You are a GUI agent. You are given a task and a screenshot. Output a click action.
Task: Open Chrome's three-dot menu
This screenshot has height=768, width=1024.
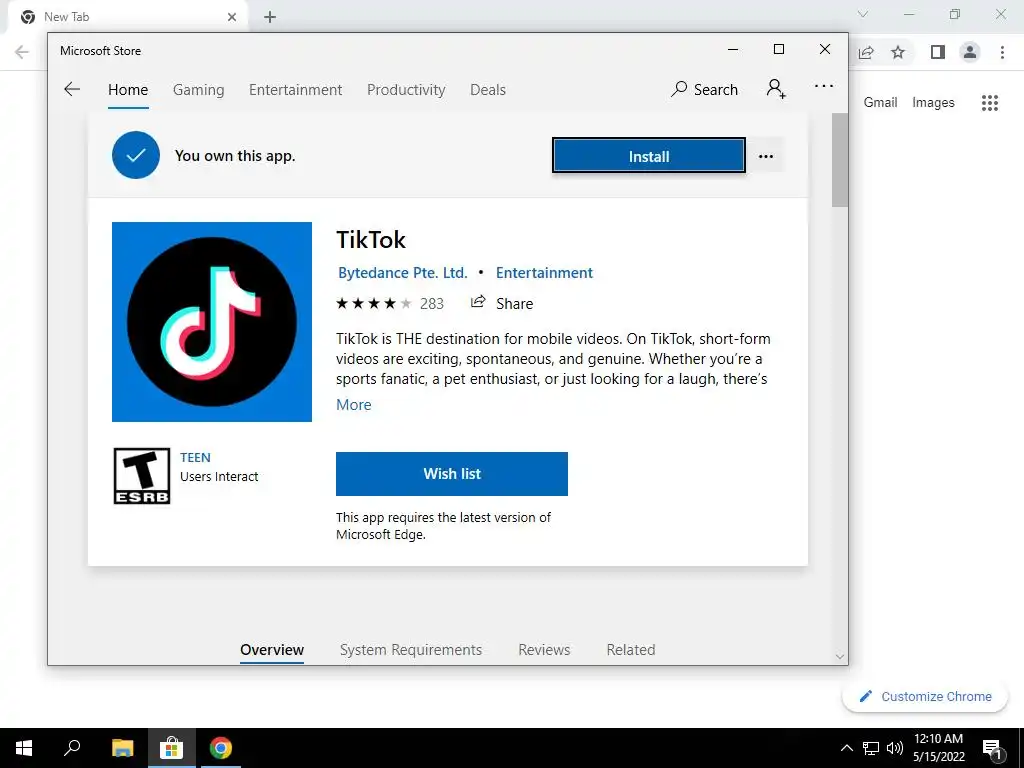pos(1002,52)
